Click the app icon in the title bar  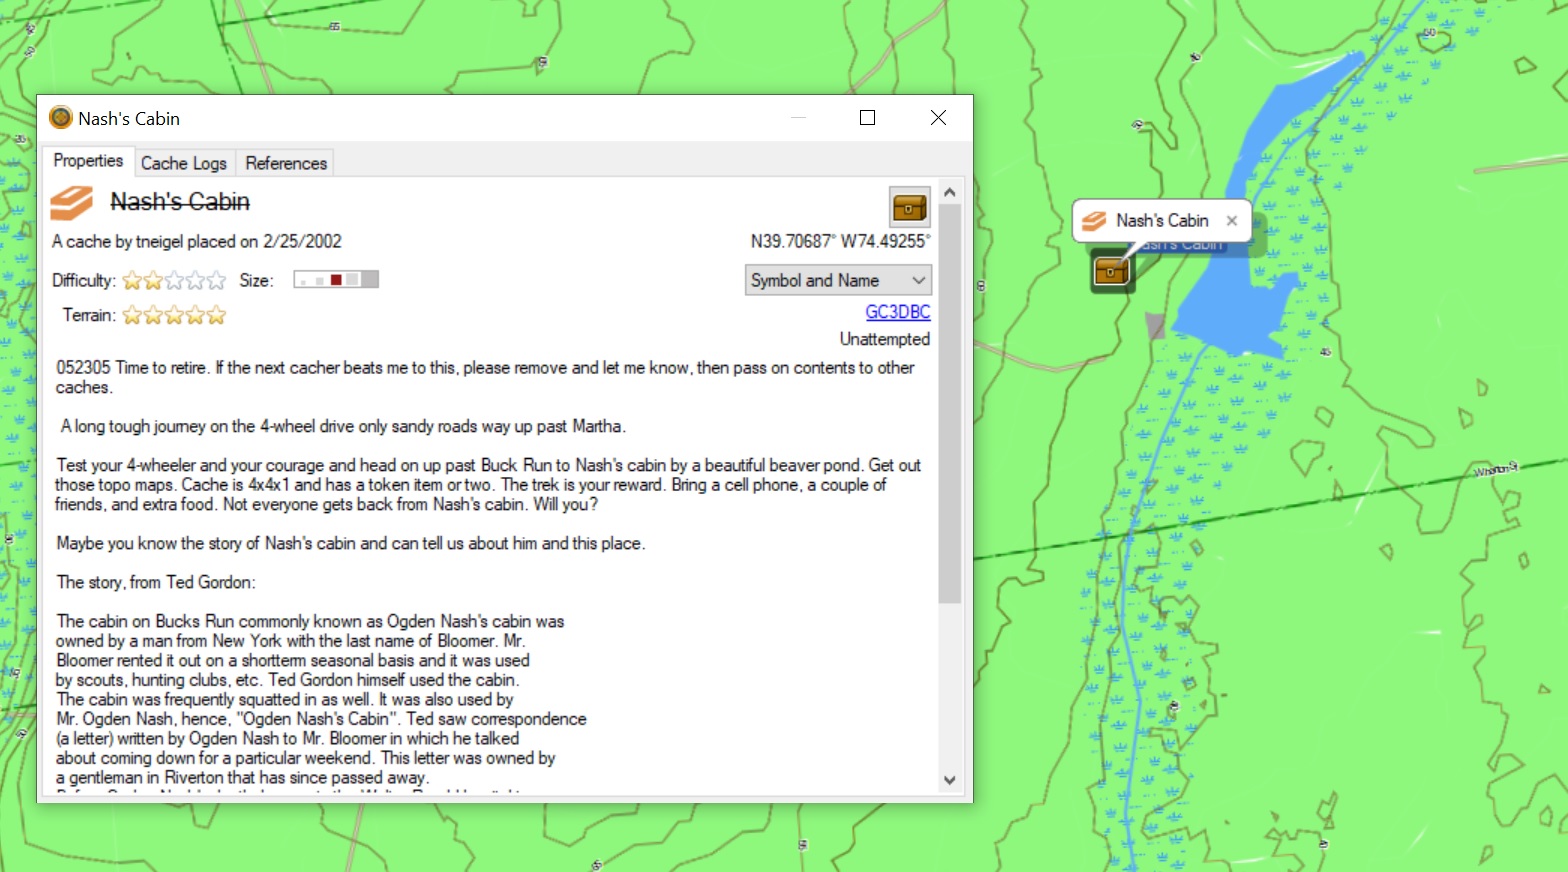coord(61,118)
